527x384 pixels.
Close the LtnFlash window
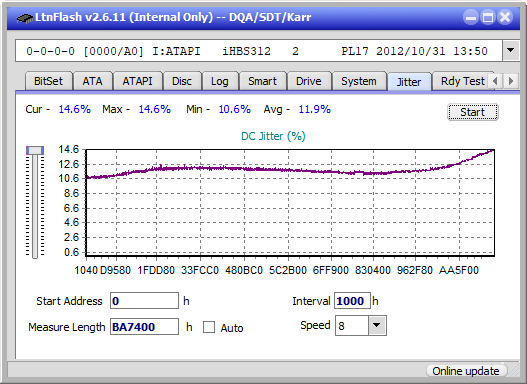pyautogui.click(x=505, y=17)
